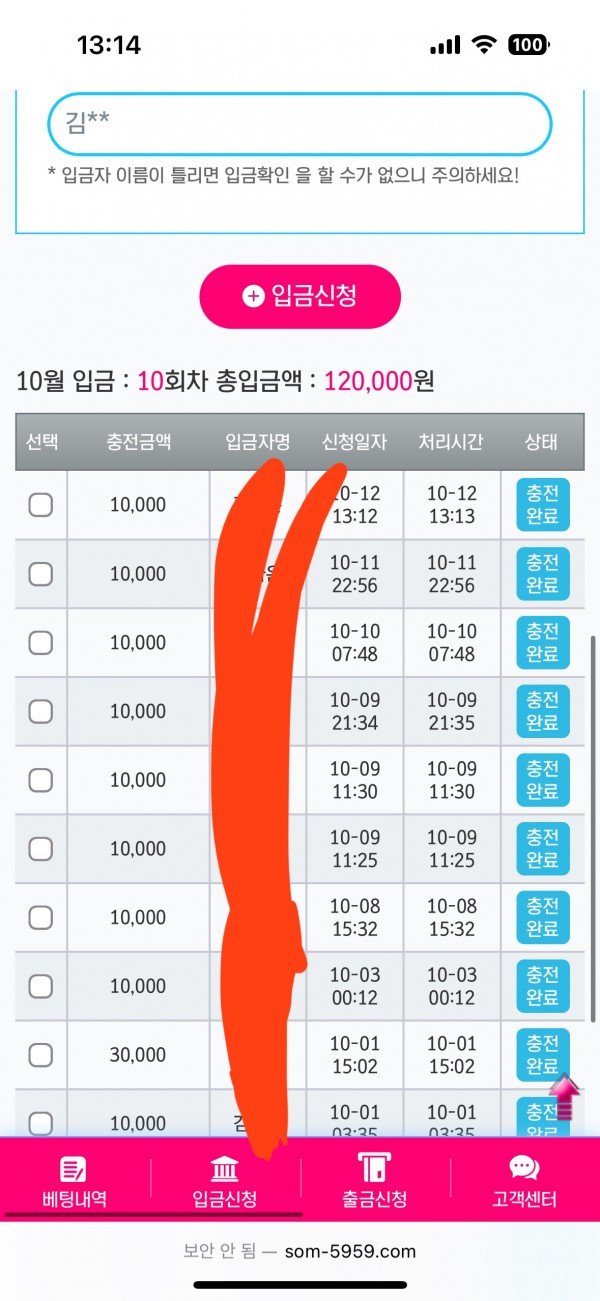Click the depositor name input field

pos(300,124)
